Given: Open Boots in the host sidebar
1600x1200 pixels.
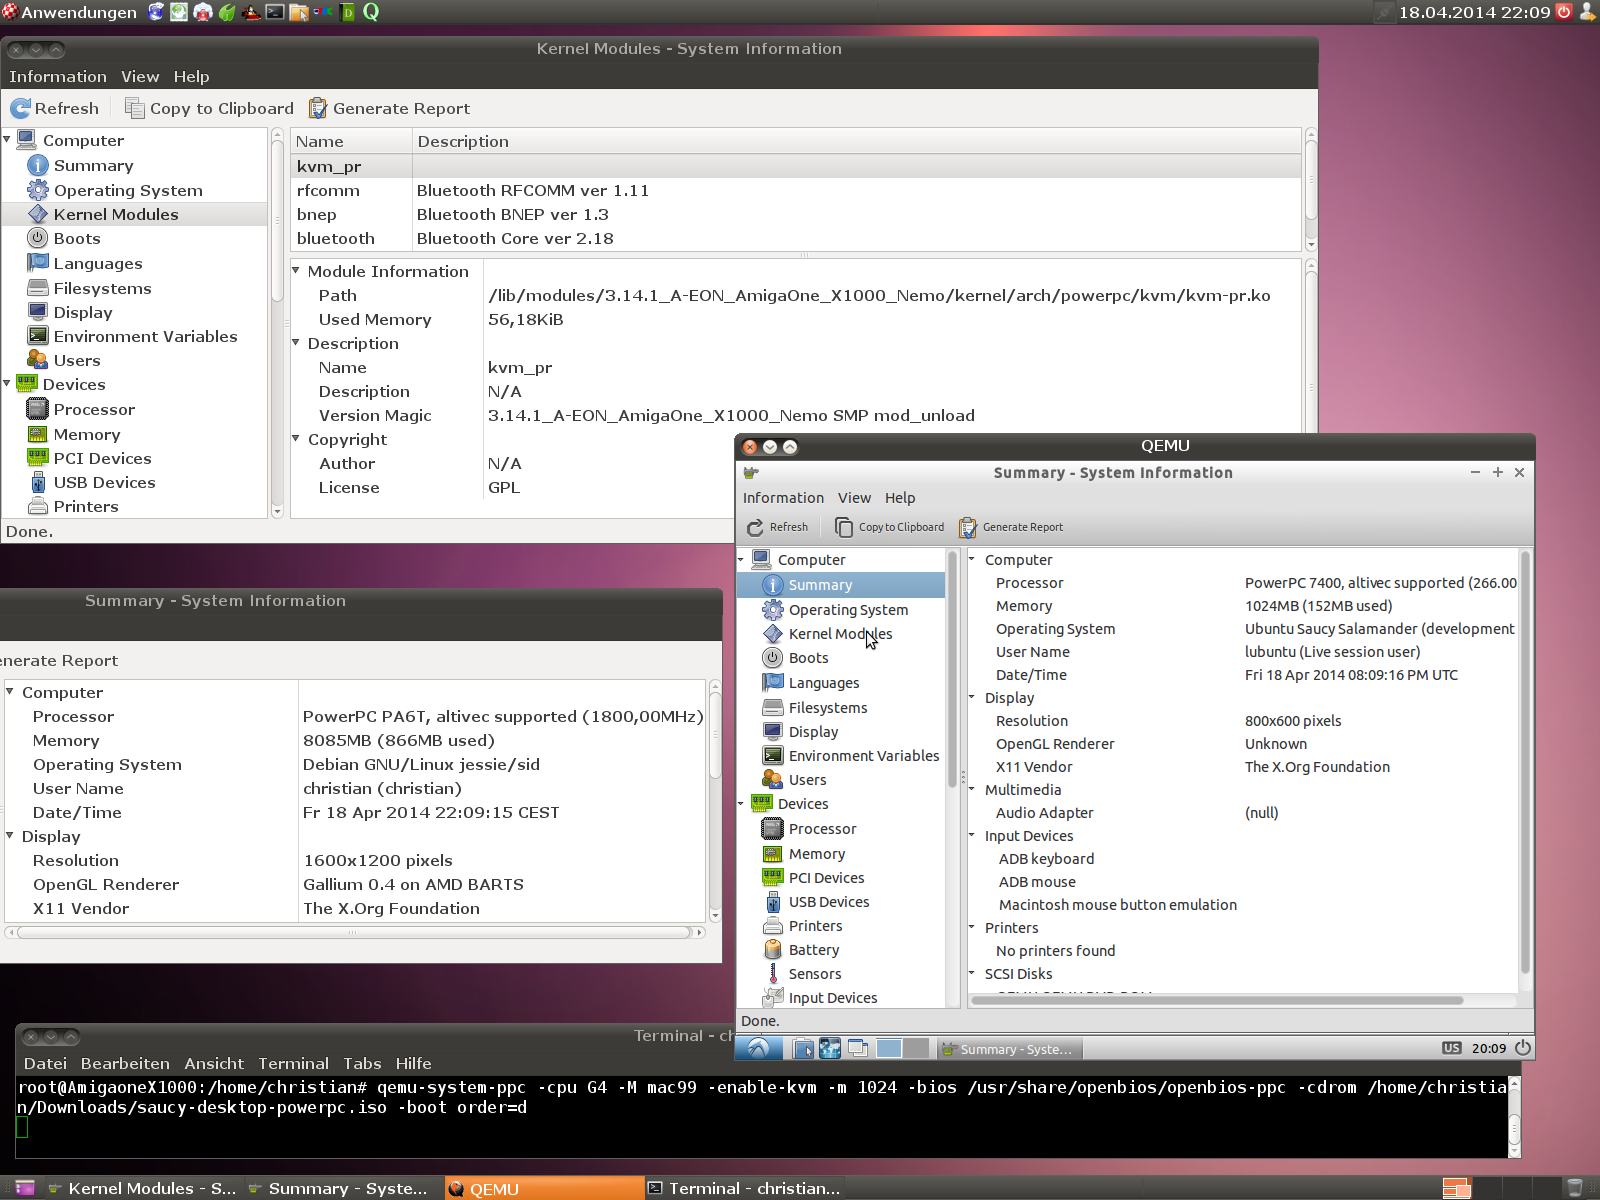Looking at the screenshot, I should 76,238.
